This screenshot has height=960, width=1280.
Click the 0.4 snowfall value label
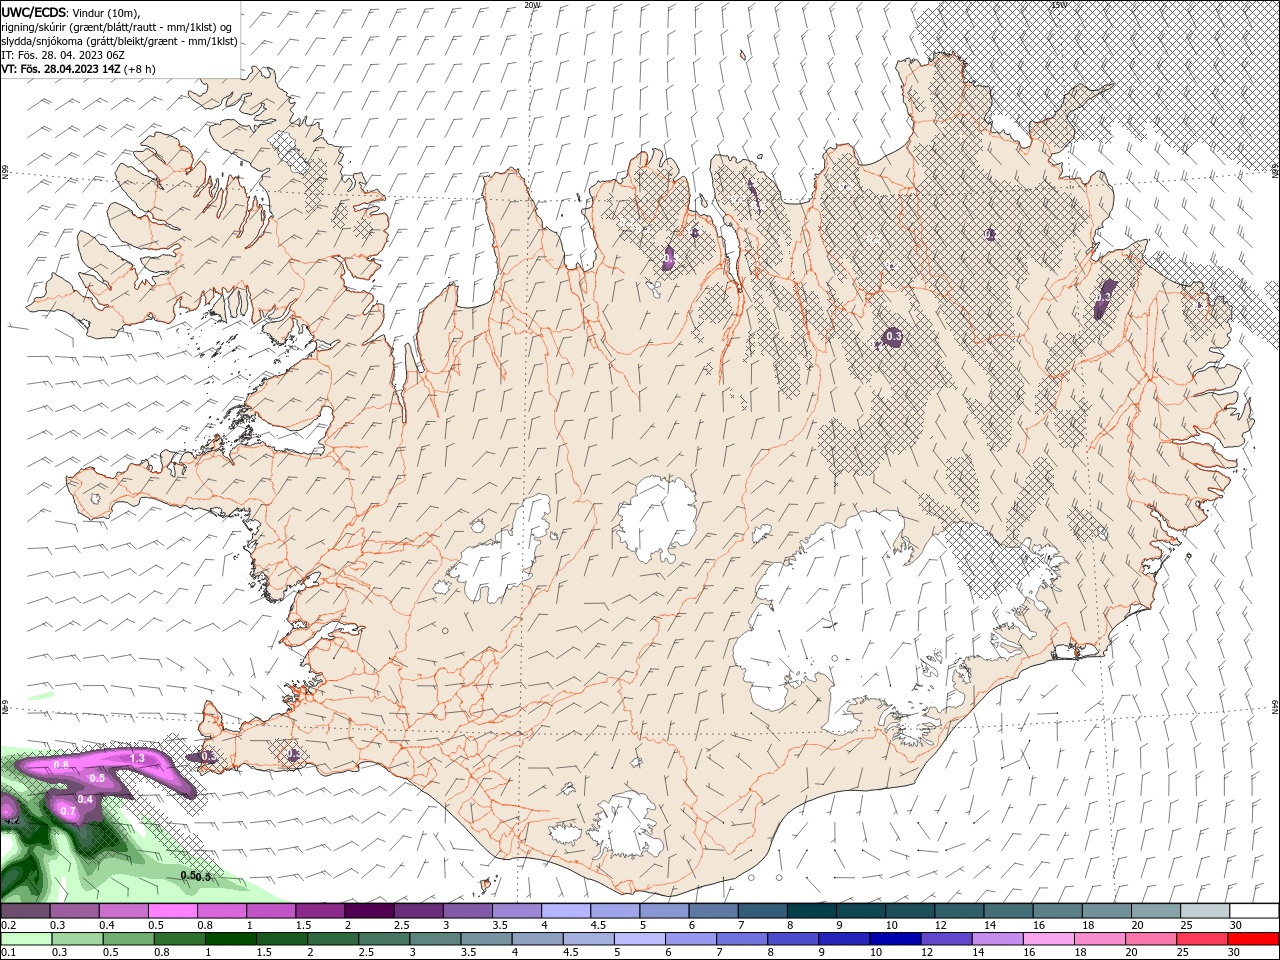pos(85,799)
